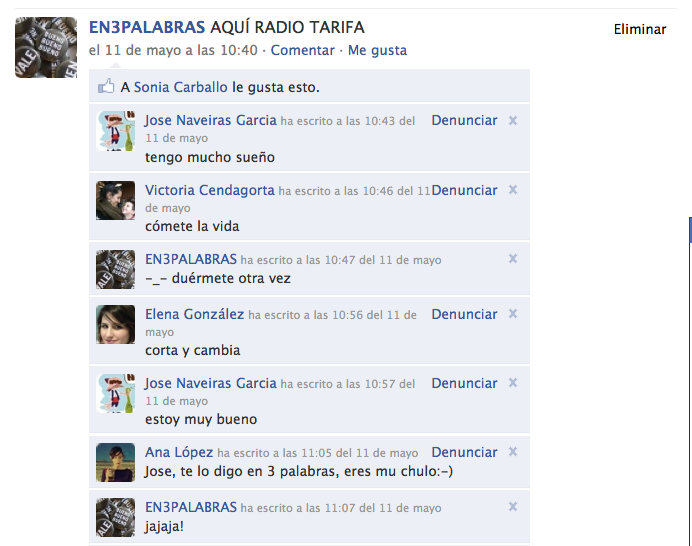Viewport: 692px width, 546px height.
Task: Remove Ana López's comment using X icon
Action: (x=512, y=452)
